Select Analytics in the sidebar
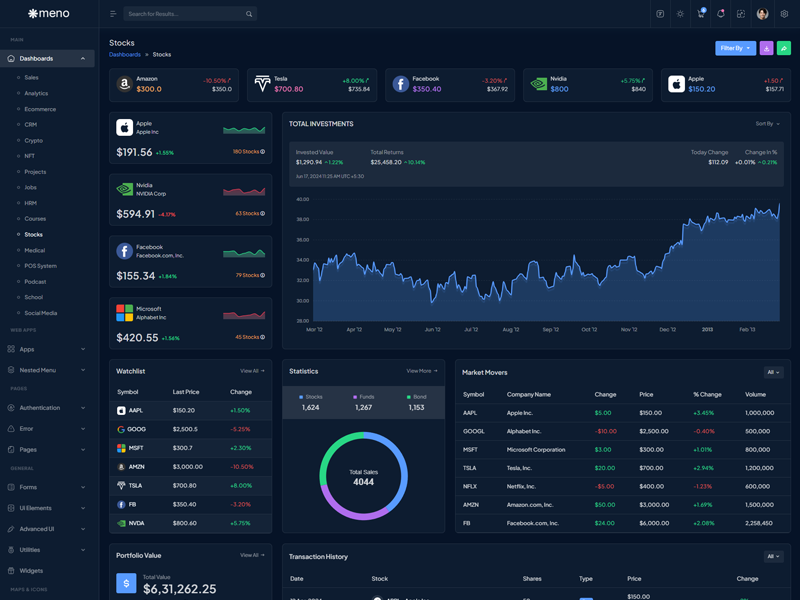Screen dimensions: 800x600 (36, 93)
